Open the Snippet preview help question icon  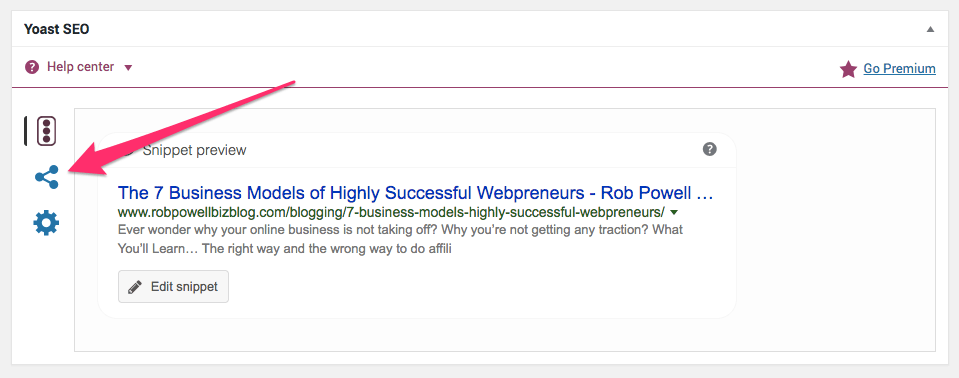[709, 149]
